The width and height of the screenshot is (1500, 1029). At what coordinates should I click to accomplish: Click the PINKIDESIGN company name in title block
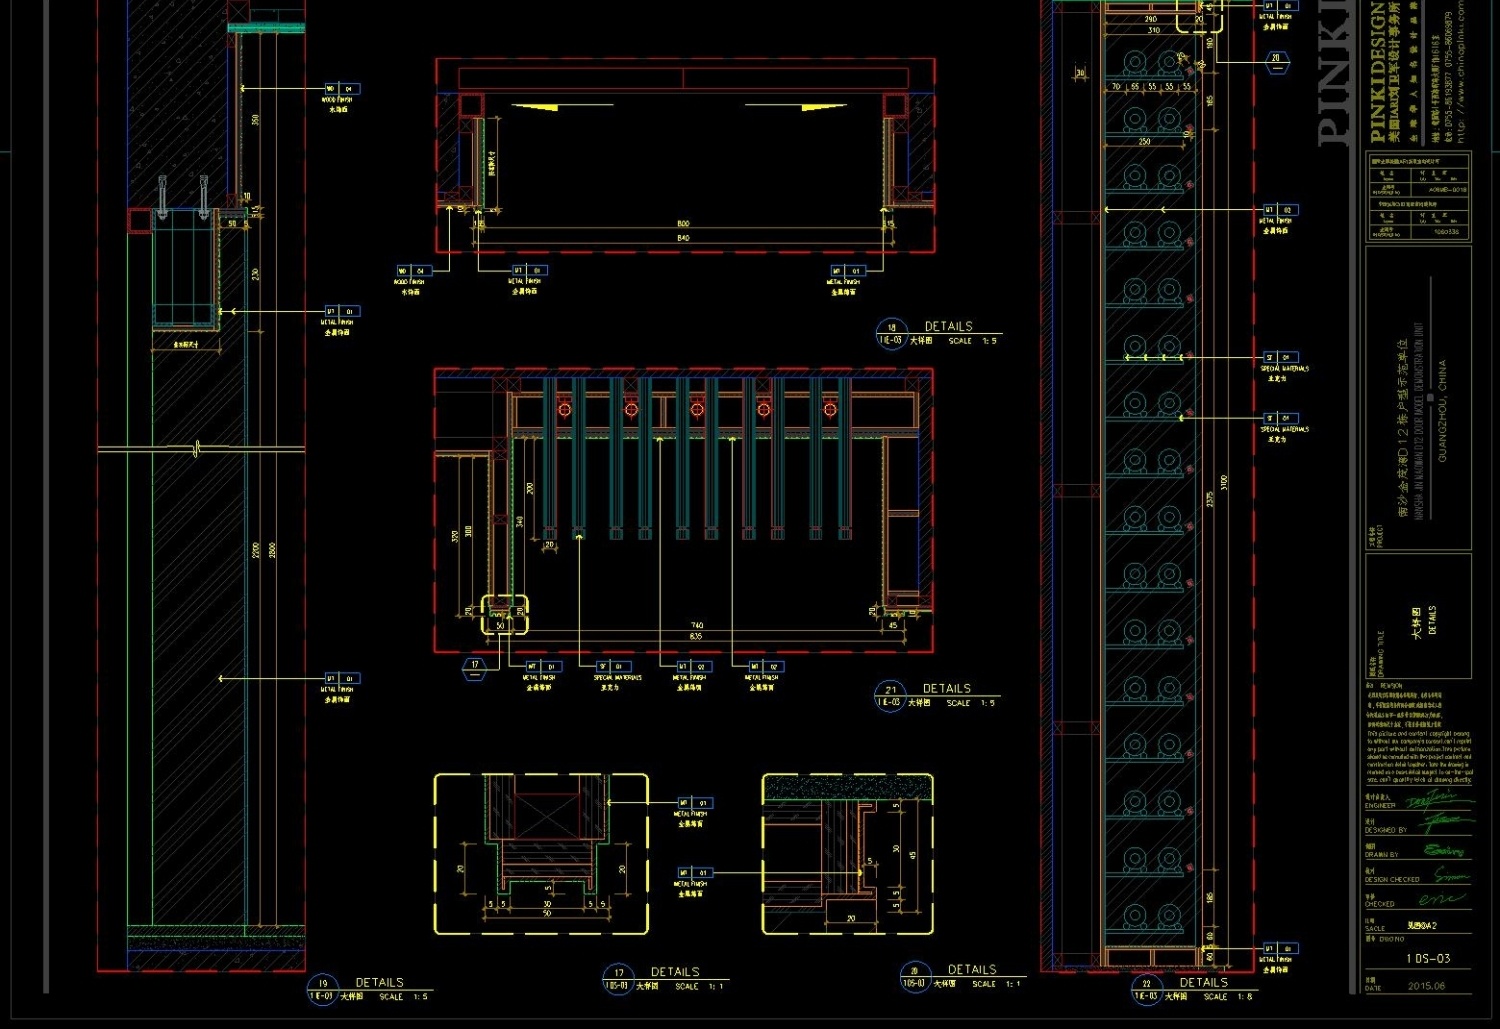coord(1377,72)
